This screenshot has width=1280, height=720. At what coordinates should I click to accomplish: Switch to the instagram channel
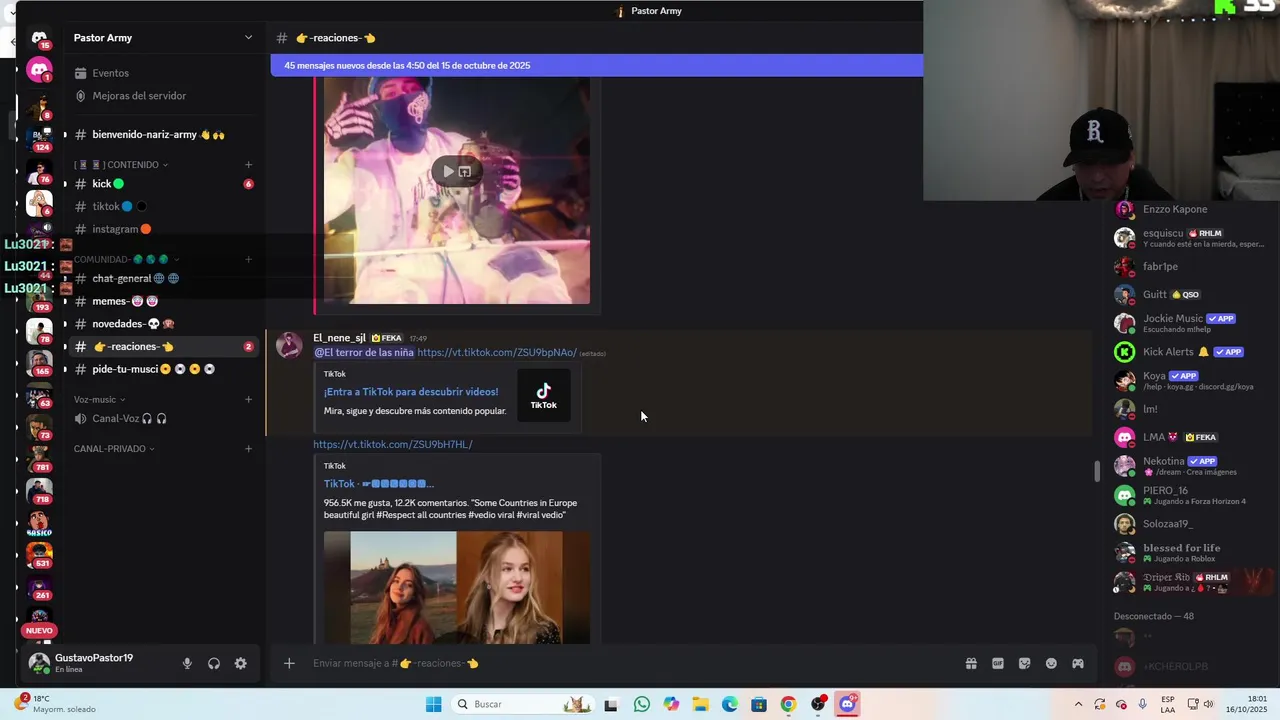164,229
